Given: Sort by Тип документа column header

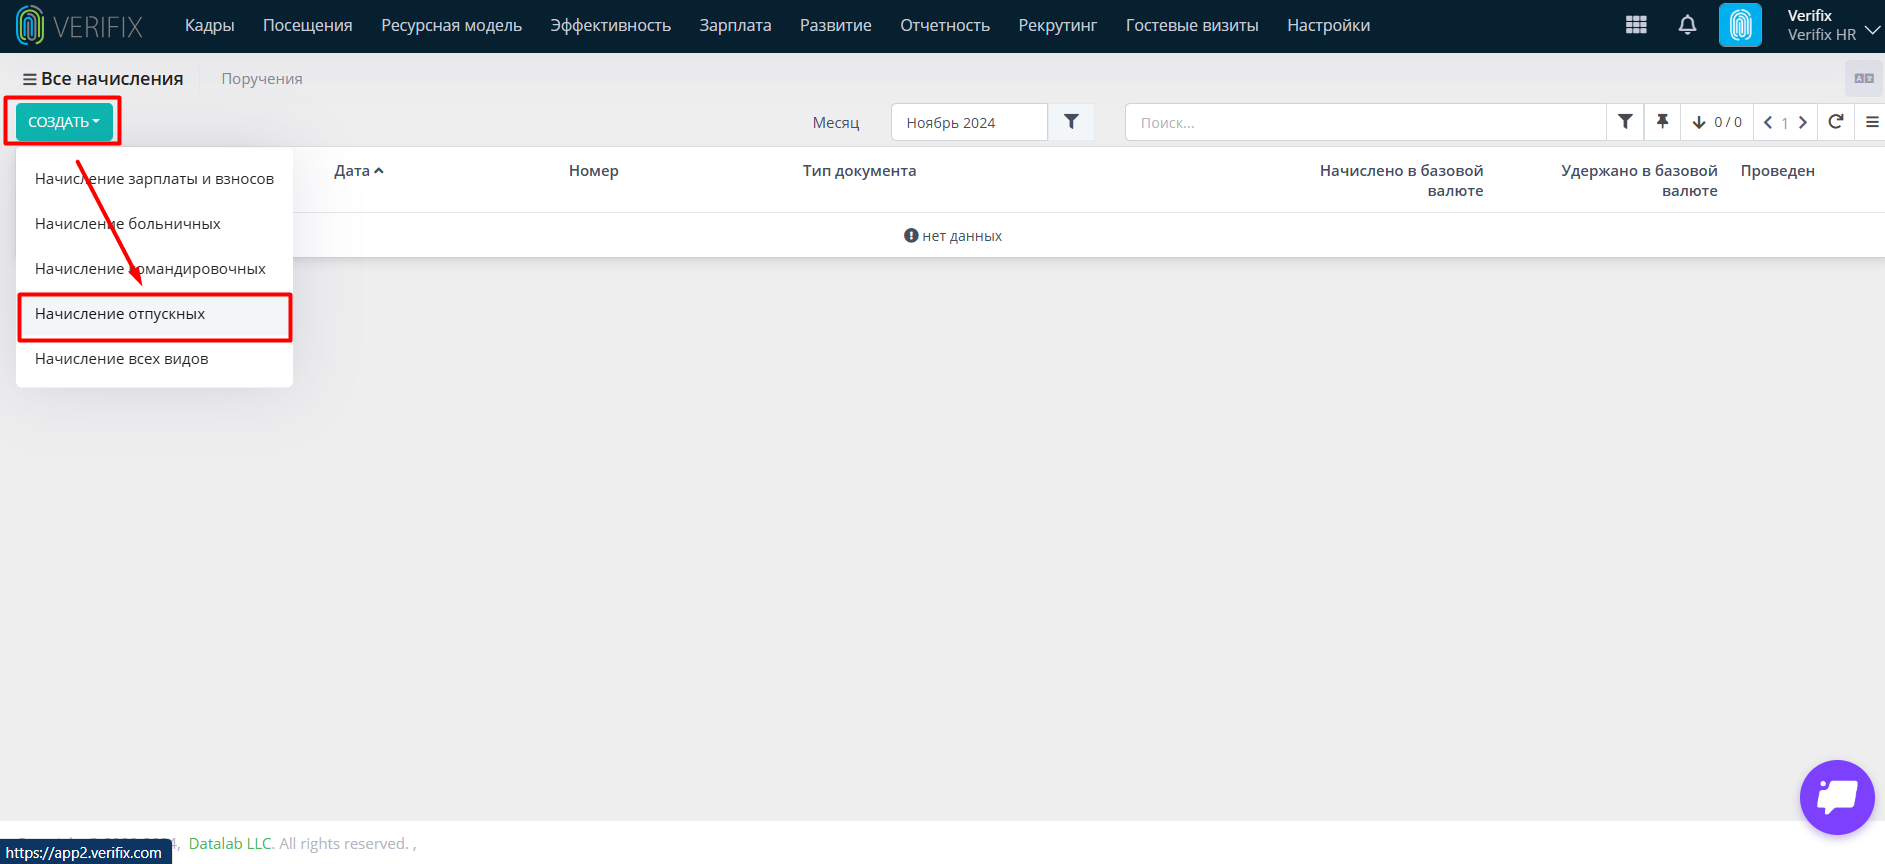Looking at the screenshot, I should (x=860, y=171).
